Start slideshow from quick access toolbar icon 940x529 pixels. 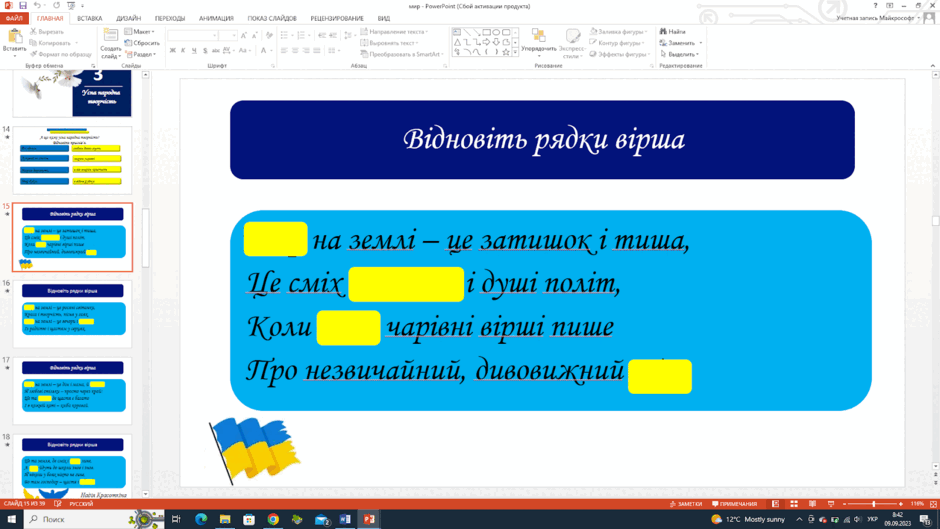pos(71,5)
